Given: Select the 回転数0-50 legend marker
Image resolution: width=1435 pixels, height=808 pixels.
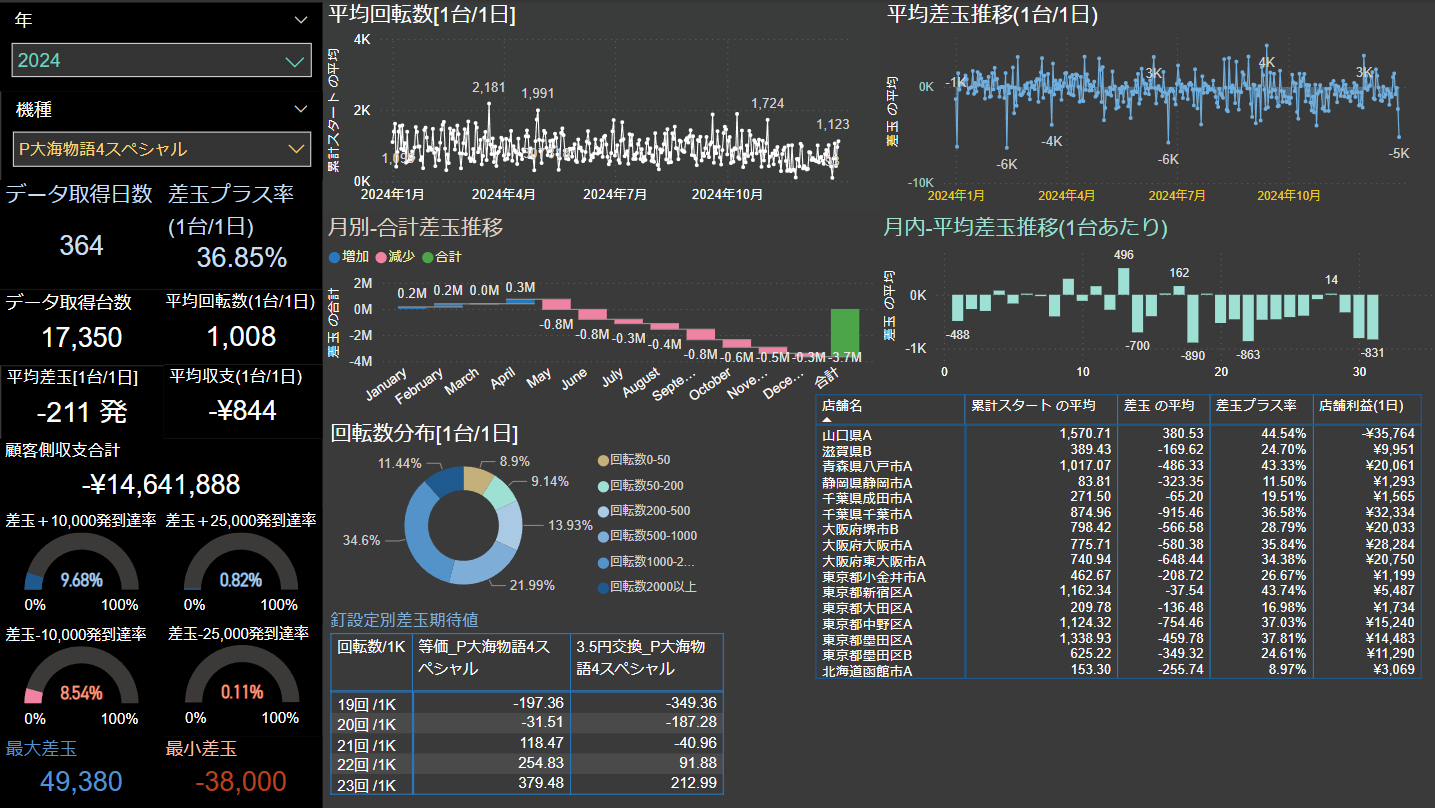Looking at the screenshot, I should click(603, 460).
